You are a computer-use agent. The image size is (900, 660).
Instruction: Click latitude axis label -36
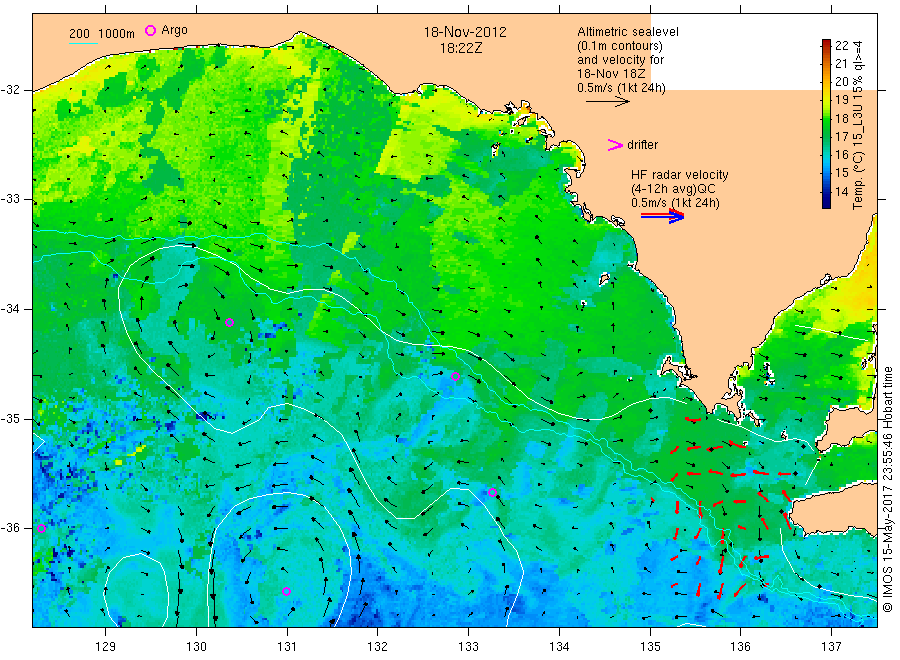pos(10,527)
